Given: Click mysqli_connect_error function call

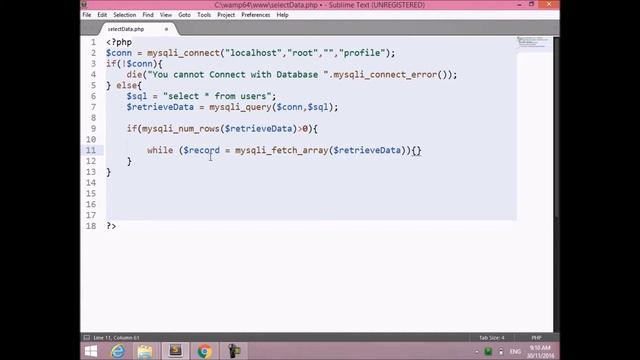Looking at the screenshot, I should click(x=385, y=75).
